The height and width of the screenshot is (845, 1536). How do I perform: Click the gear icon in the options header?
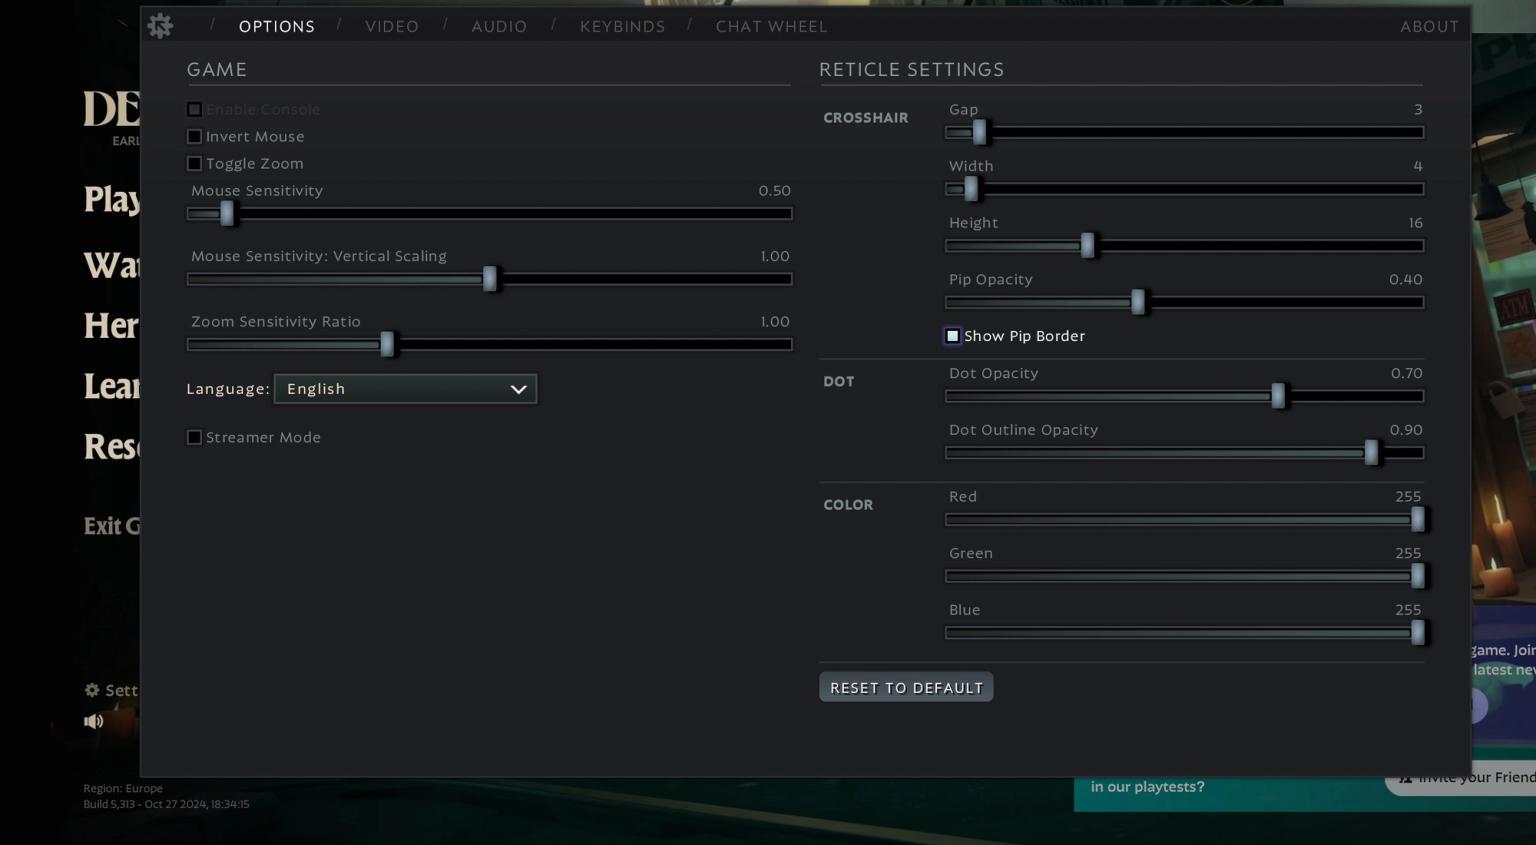point(160,26)
